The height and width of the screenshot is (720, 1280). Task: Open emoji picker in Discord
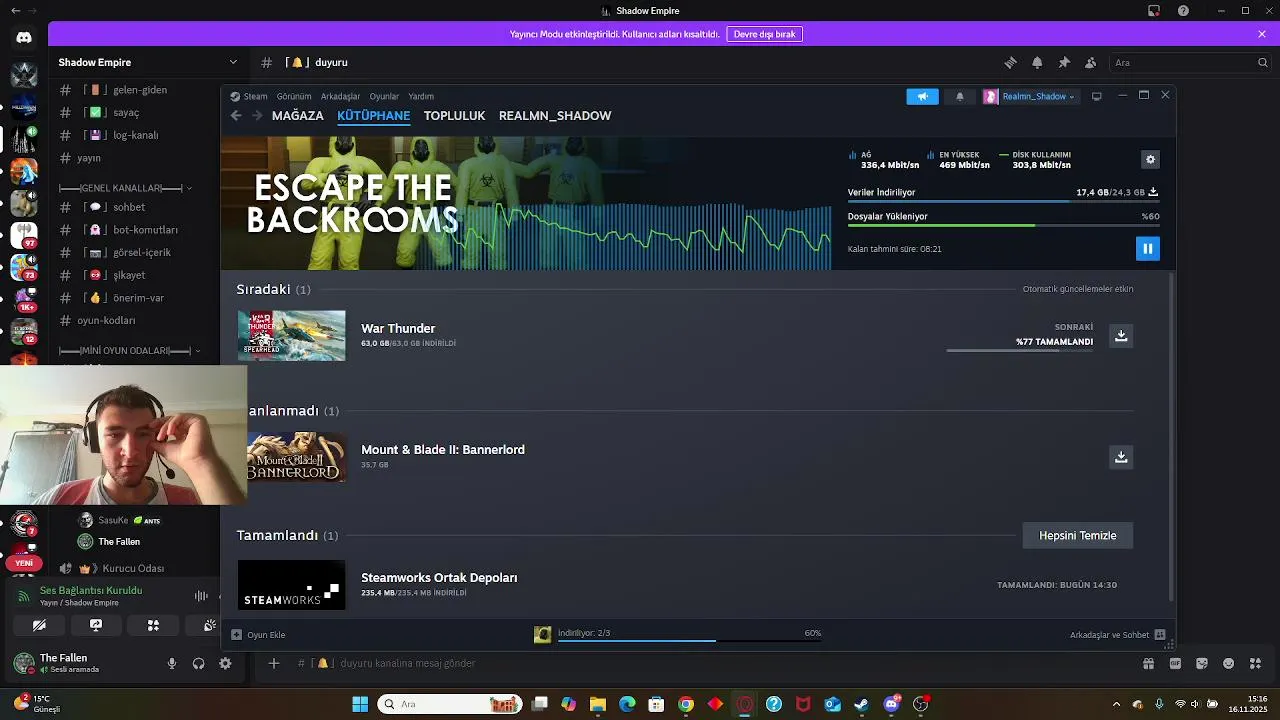click(x=1229, y=663)
